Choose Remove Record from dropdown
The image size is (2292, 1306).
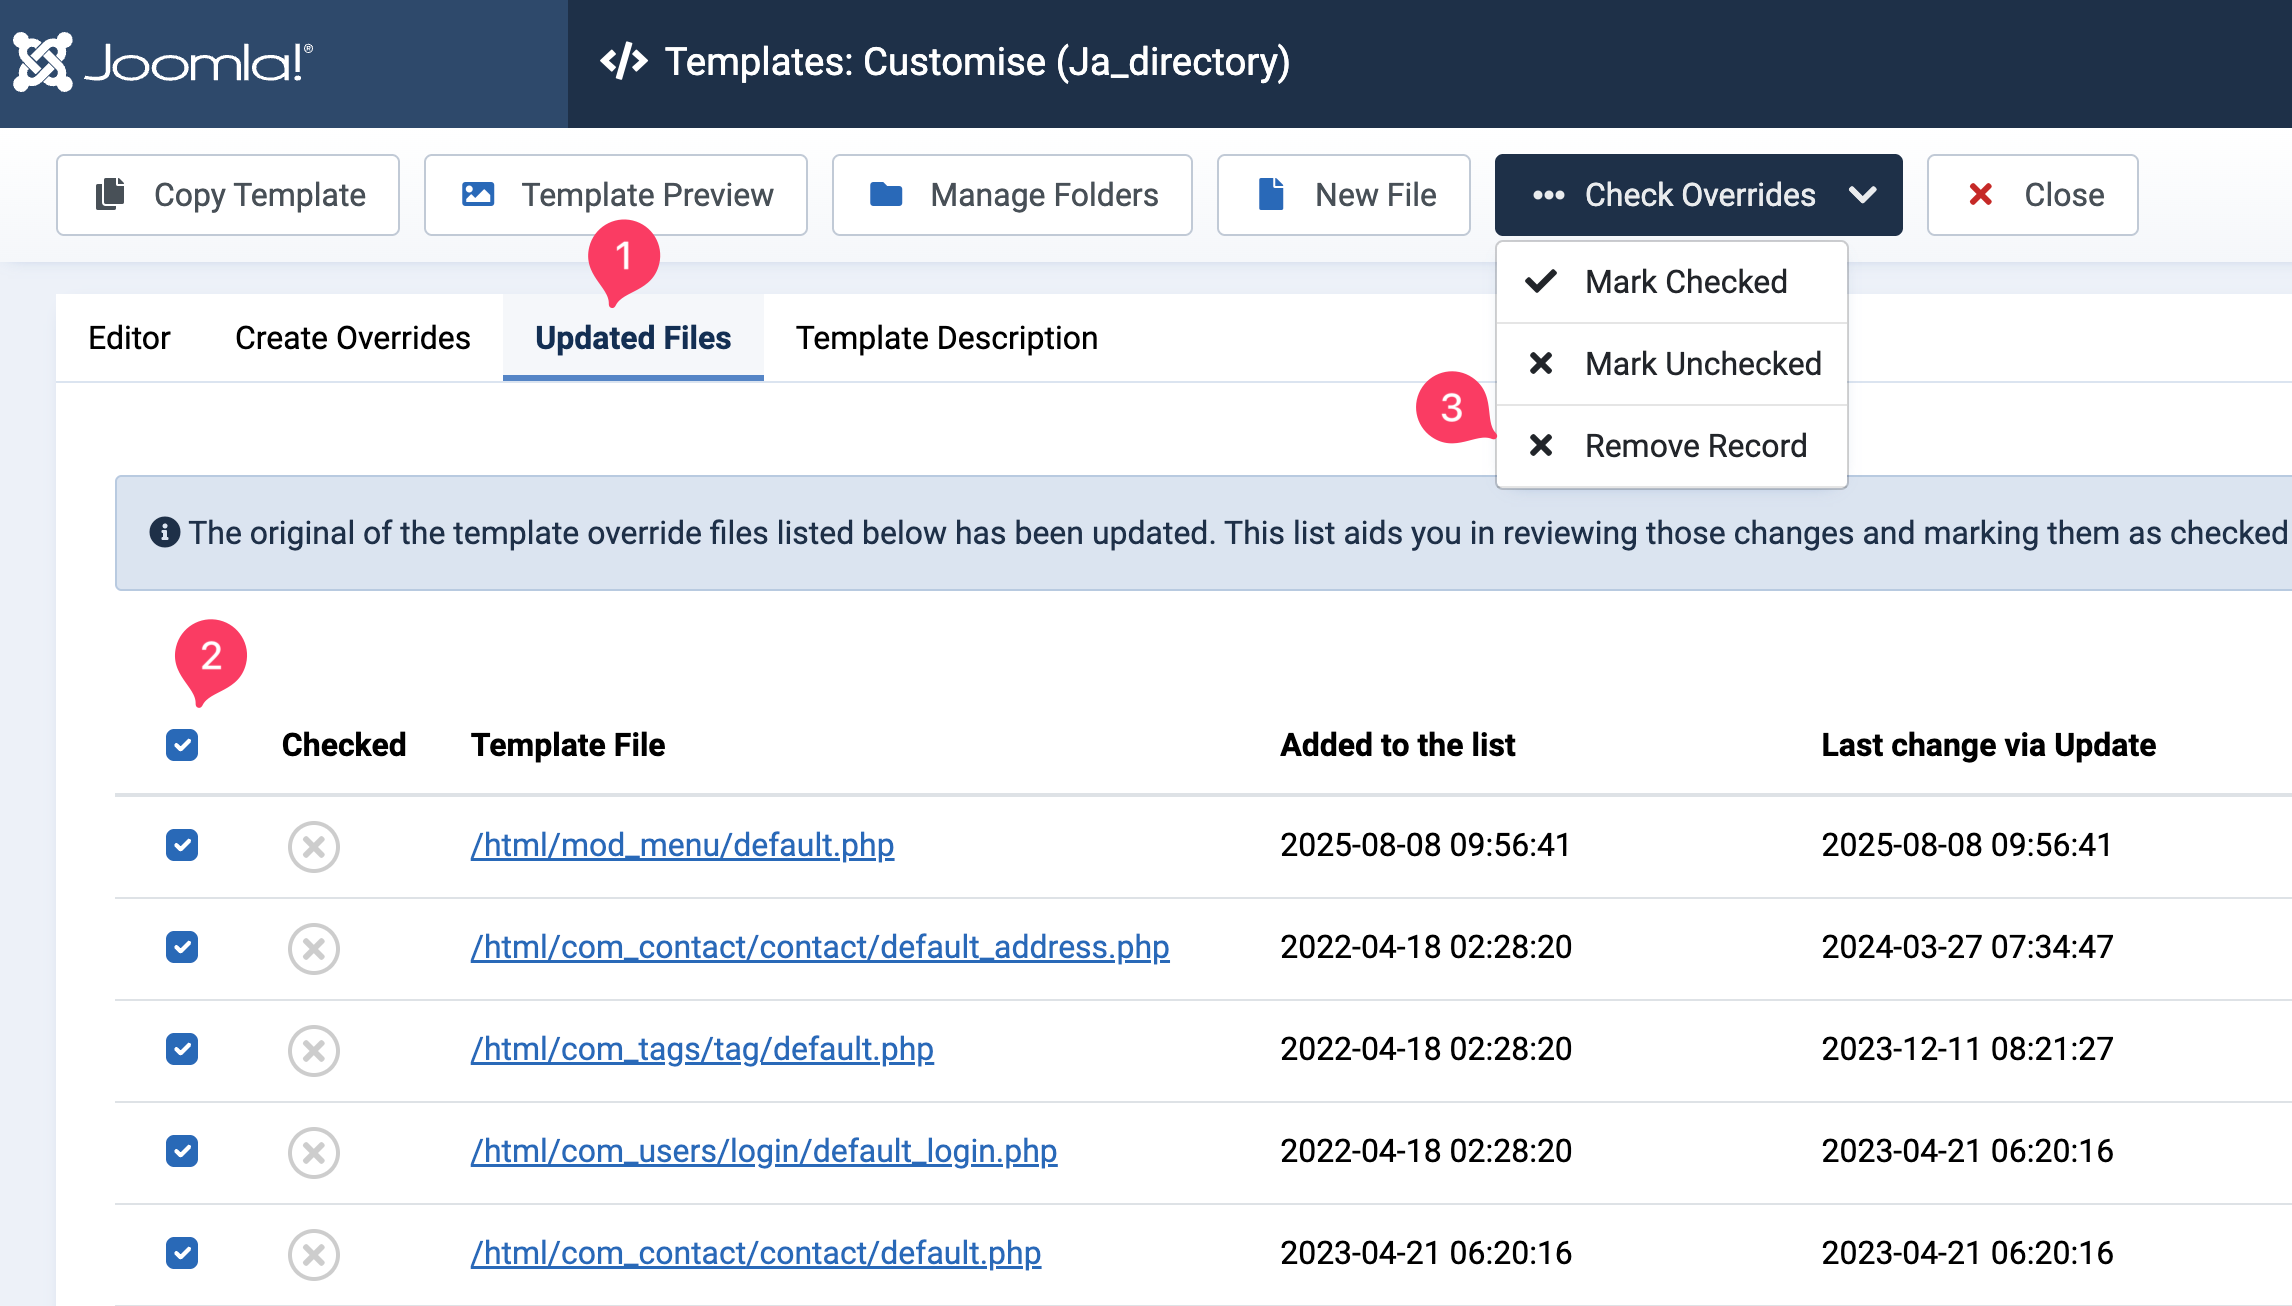1695,446
